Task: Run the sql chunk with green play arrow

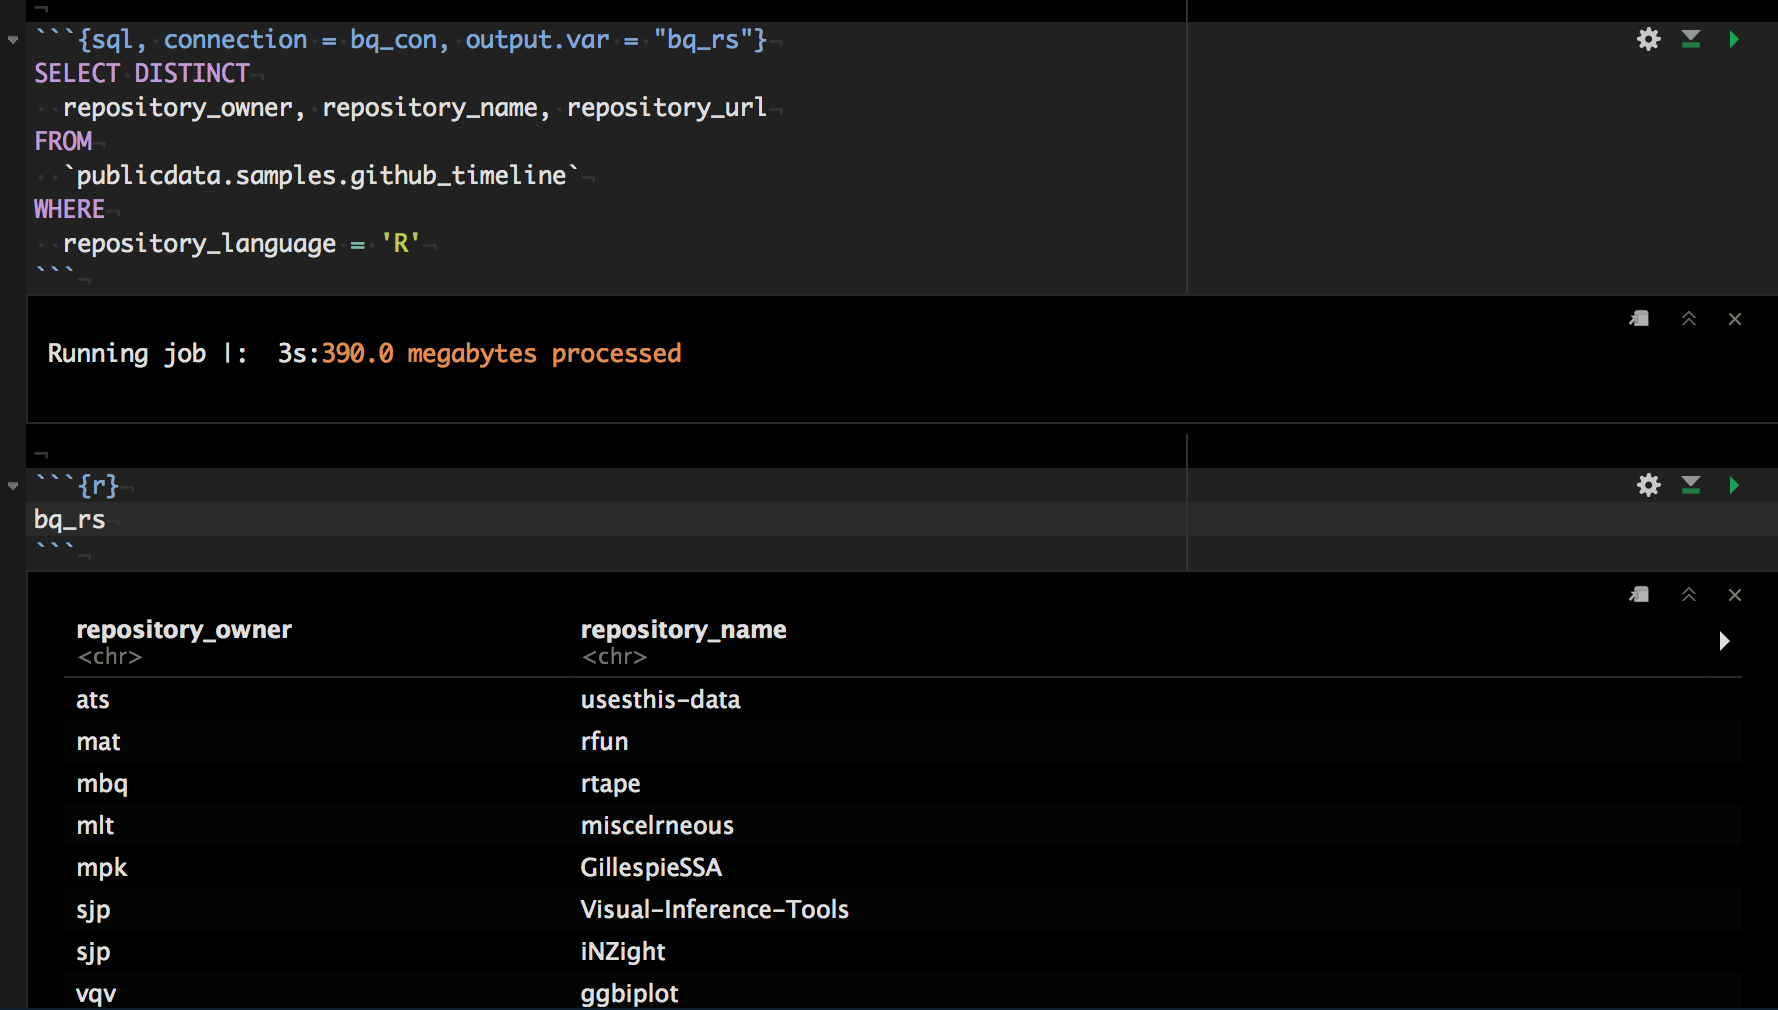Action: (1734, 39)
